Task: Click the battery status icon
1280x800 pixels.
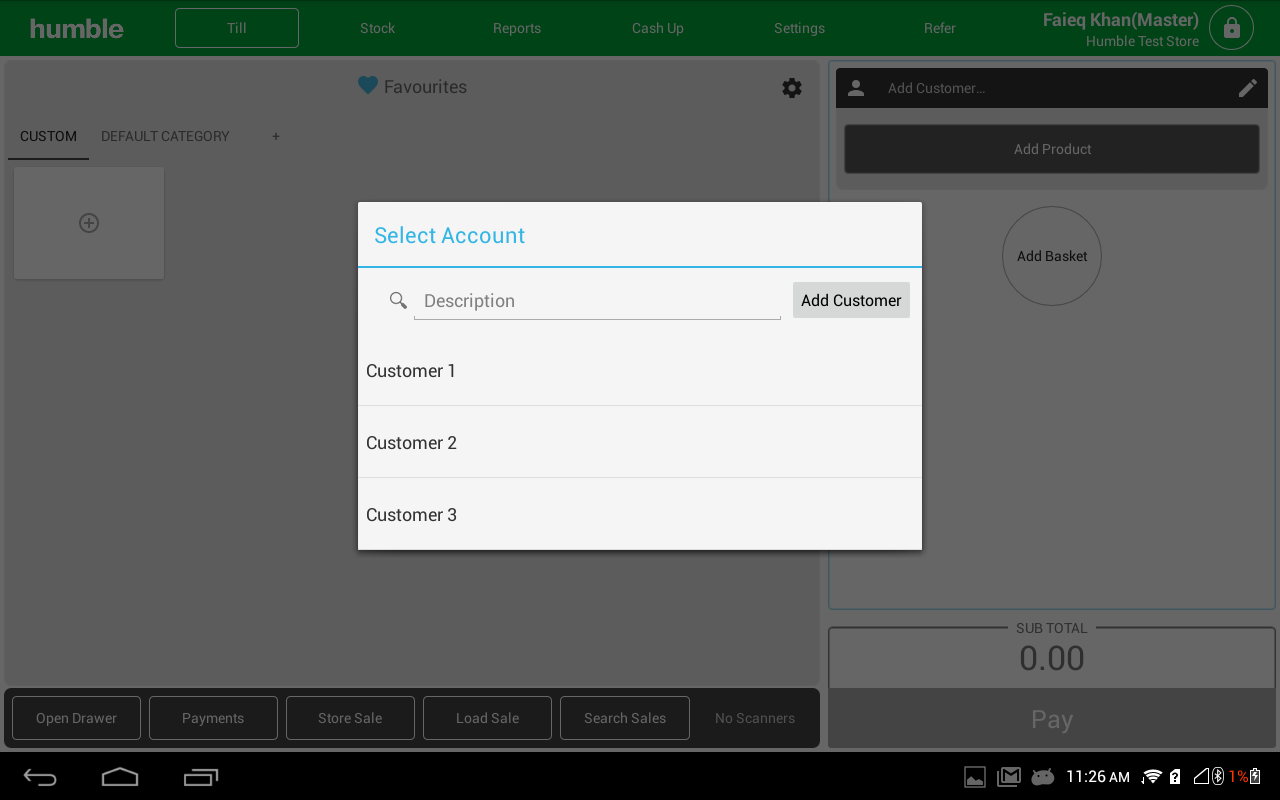Action: coord(1255,777)
